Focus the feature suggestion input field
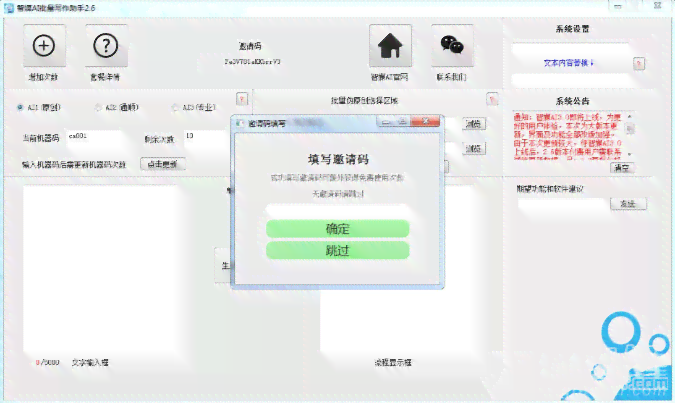677x404 pixels. pos(563,204)
